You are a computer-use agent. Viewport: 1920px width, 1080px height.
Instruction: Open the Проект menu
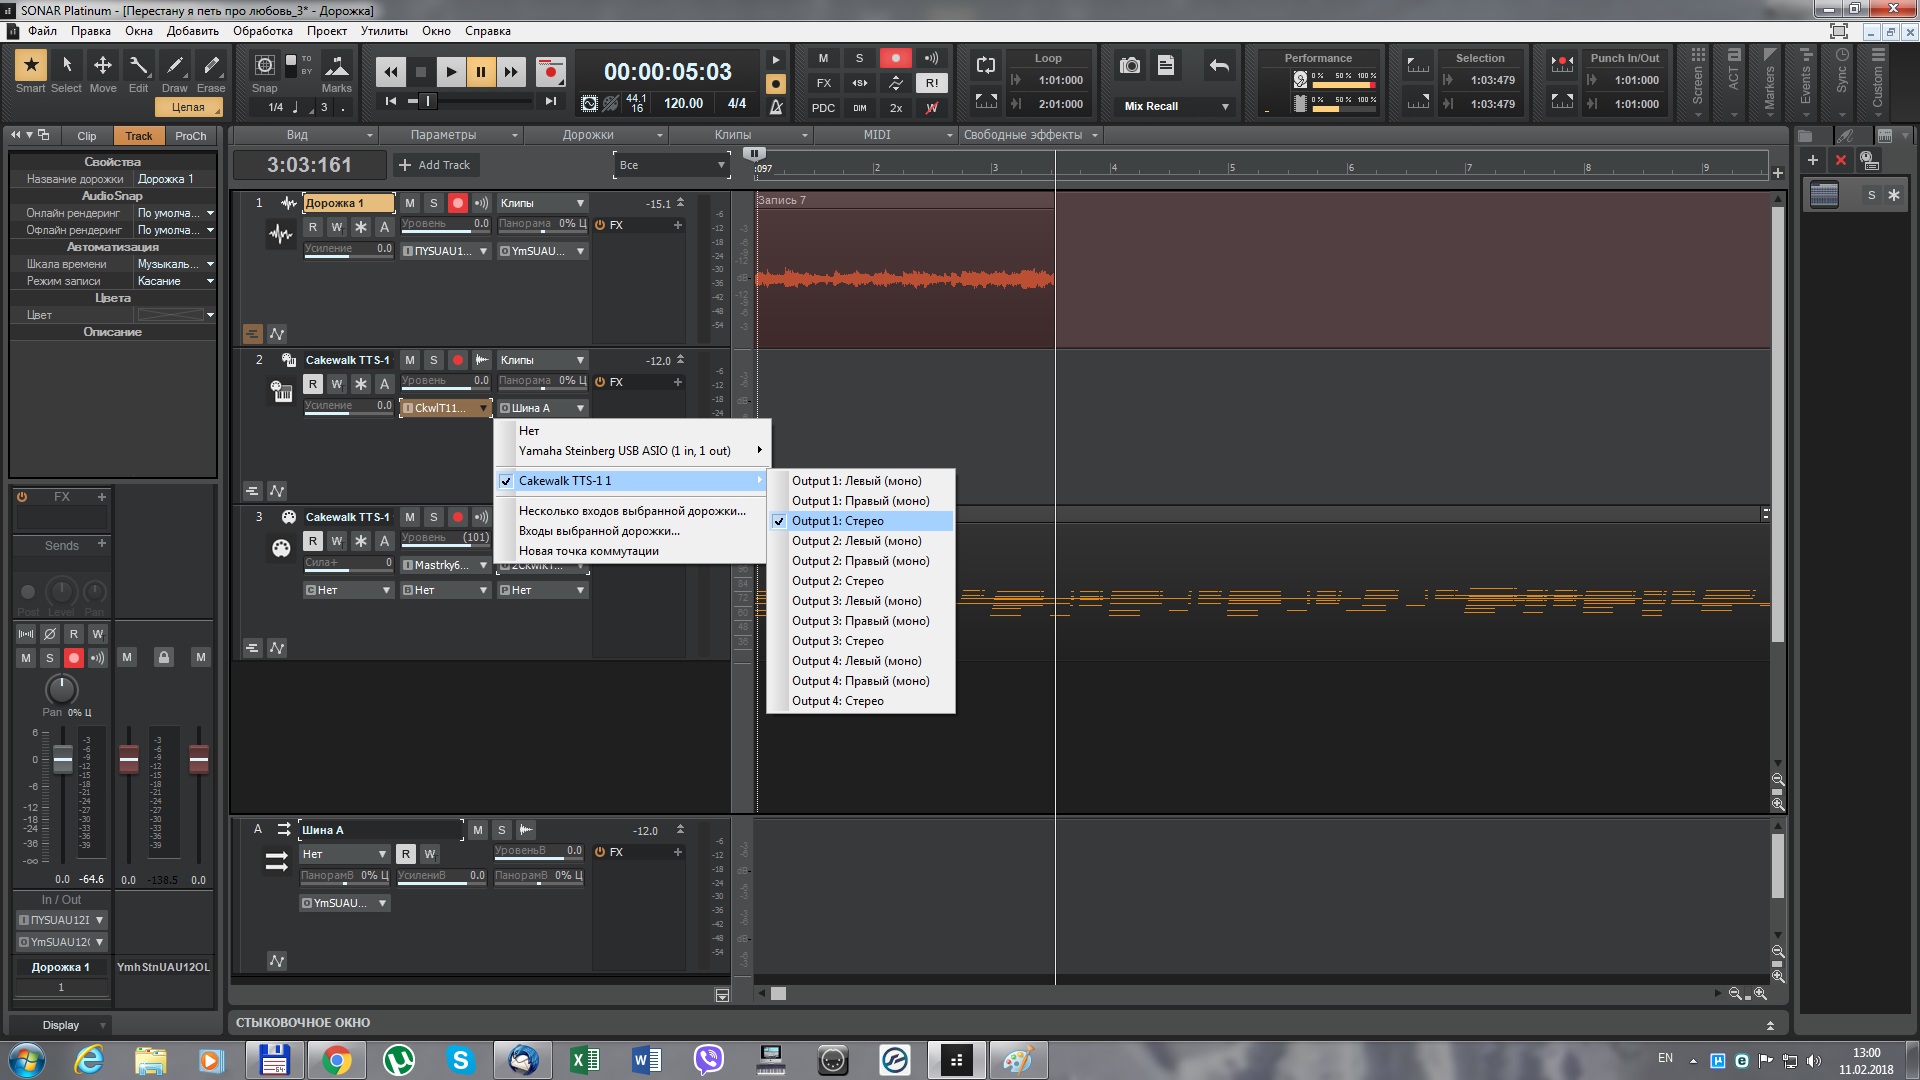pyautogui.click(x=327, y=31)
